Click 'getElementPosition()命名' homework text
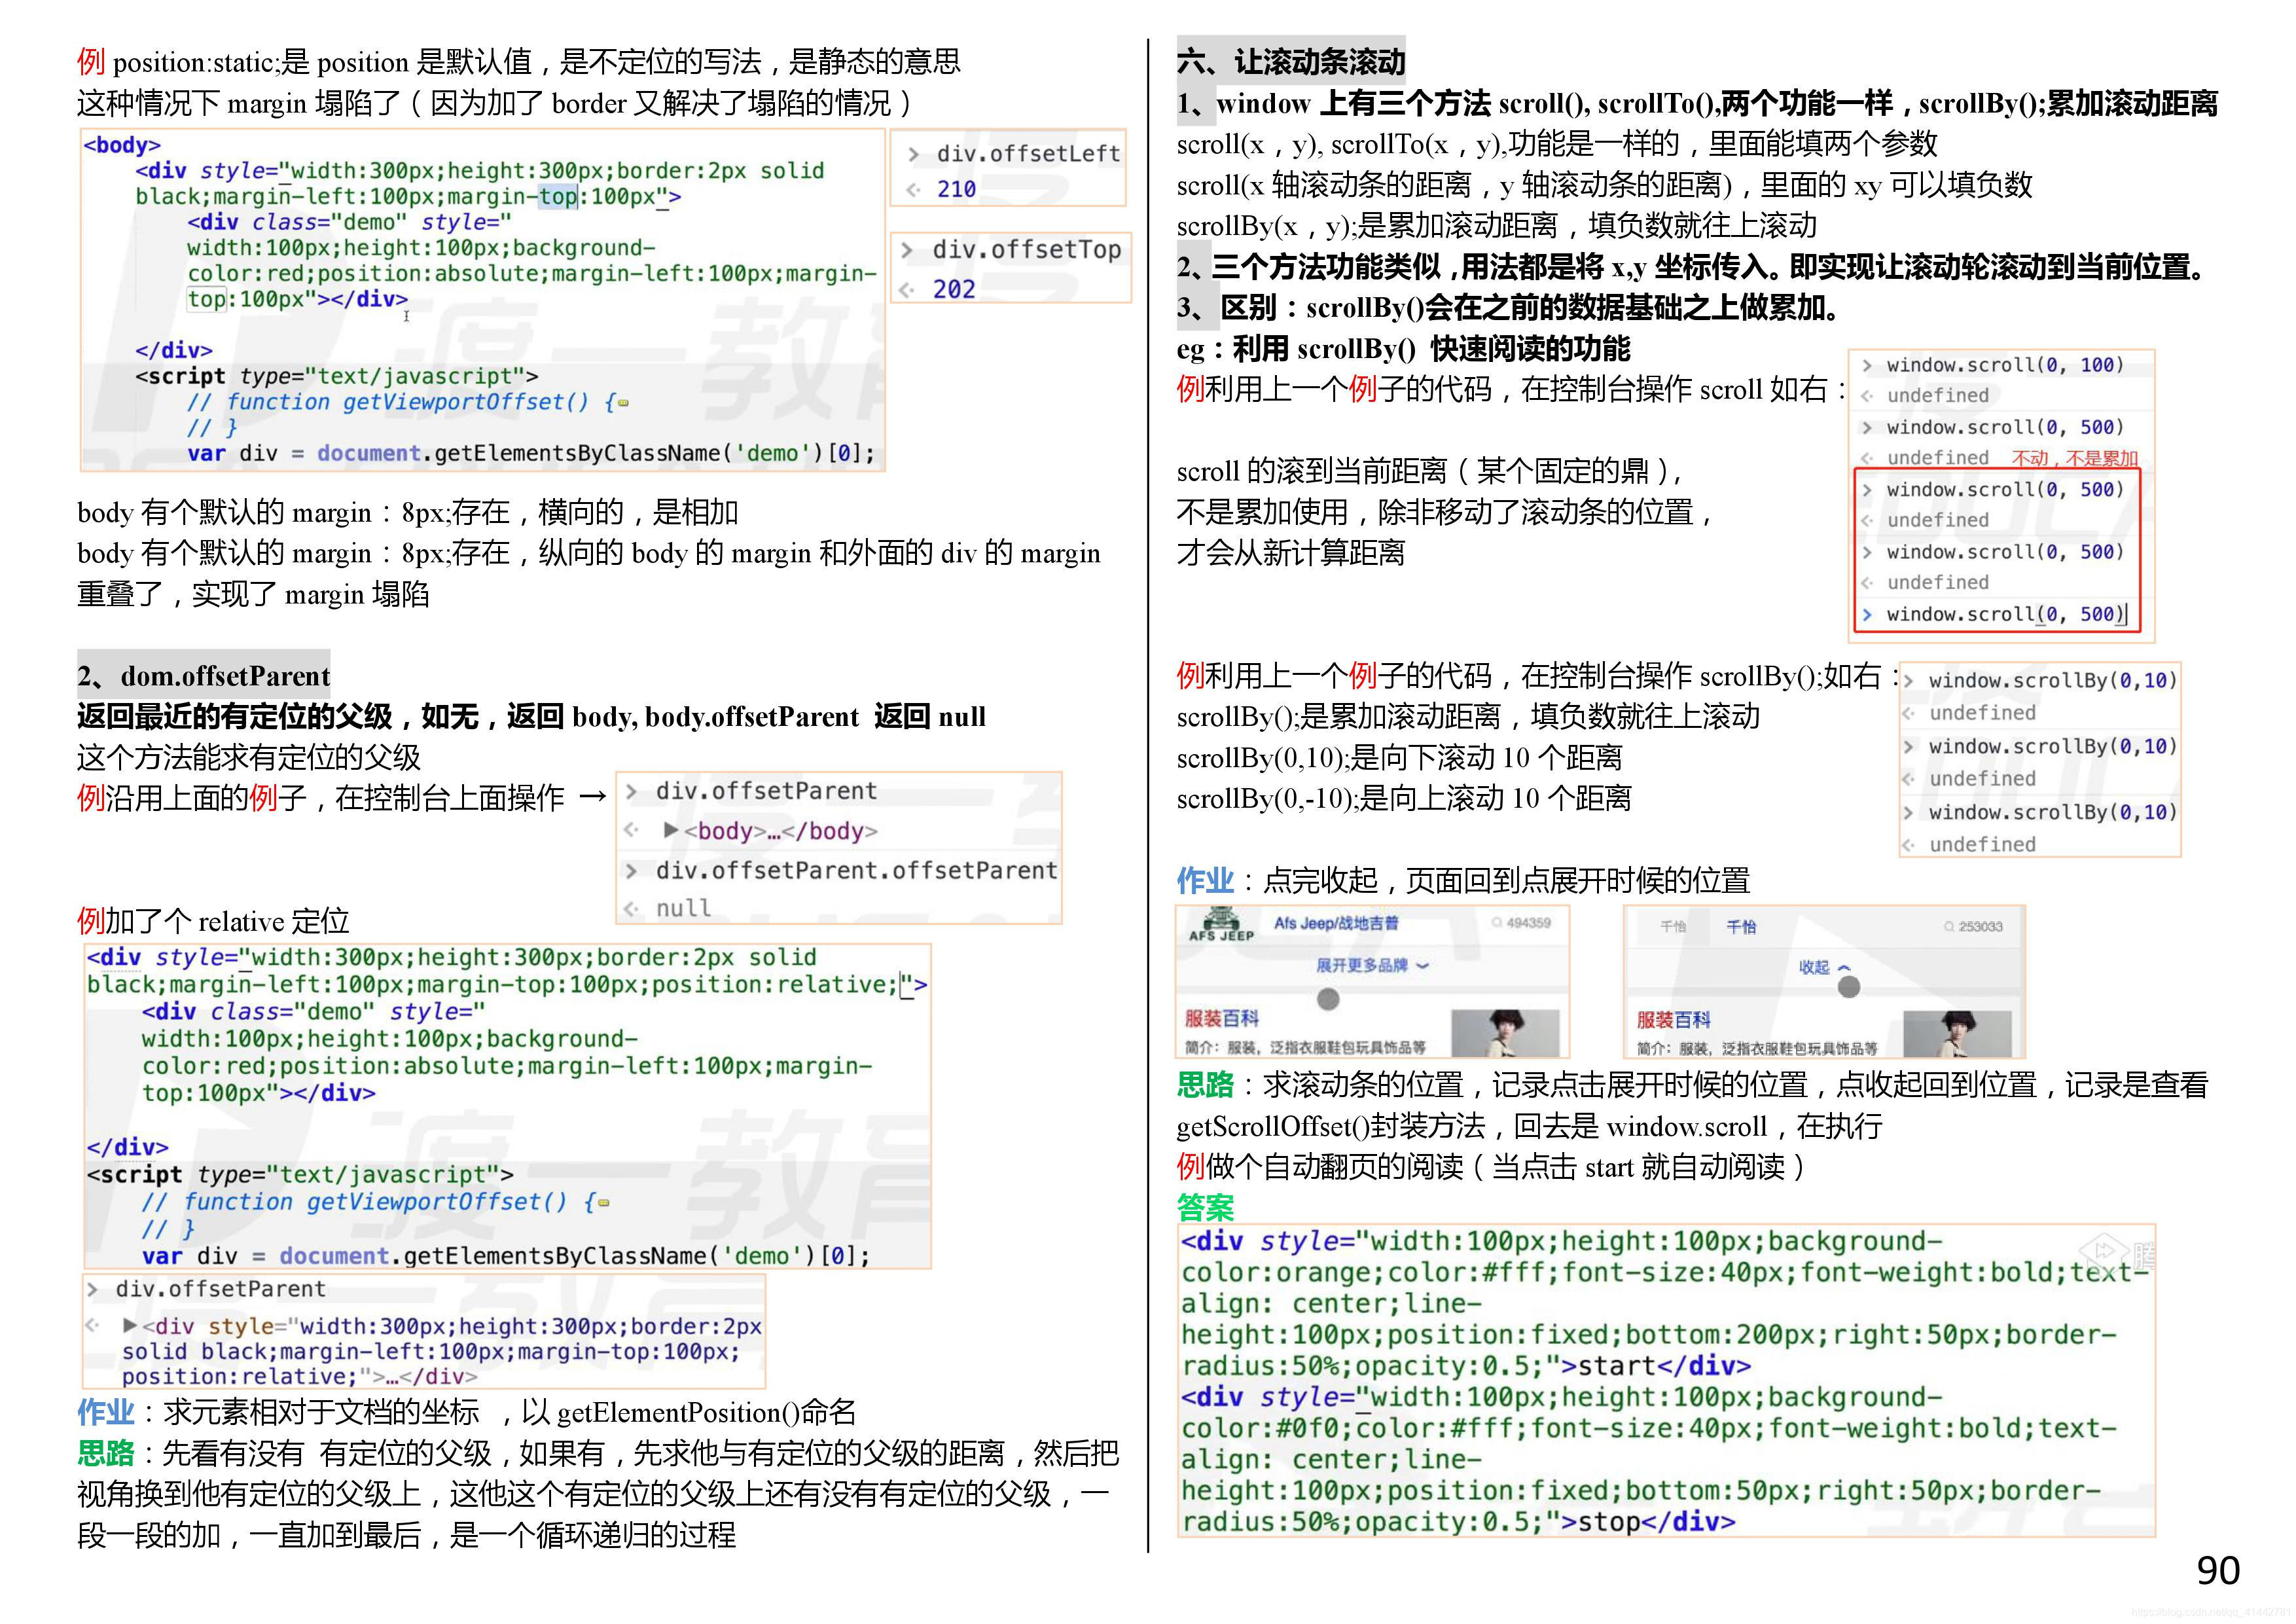 point(706,1413)
